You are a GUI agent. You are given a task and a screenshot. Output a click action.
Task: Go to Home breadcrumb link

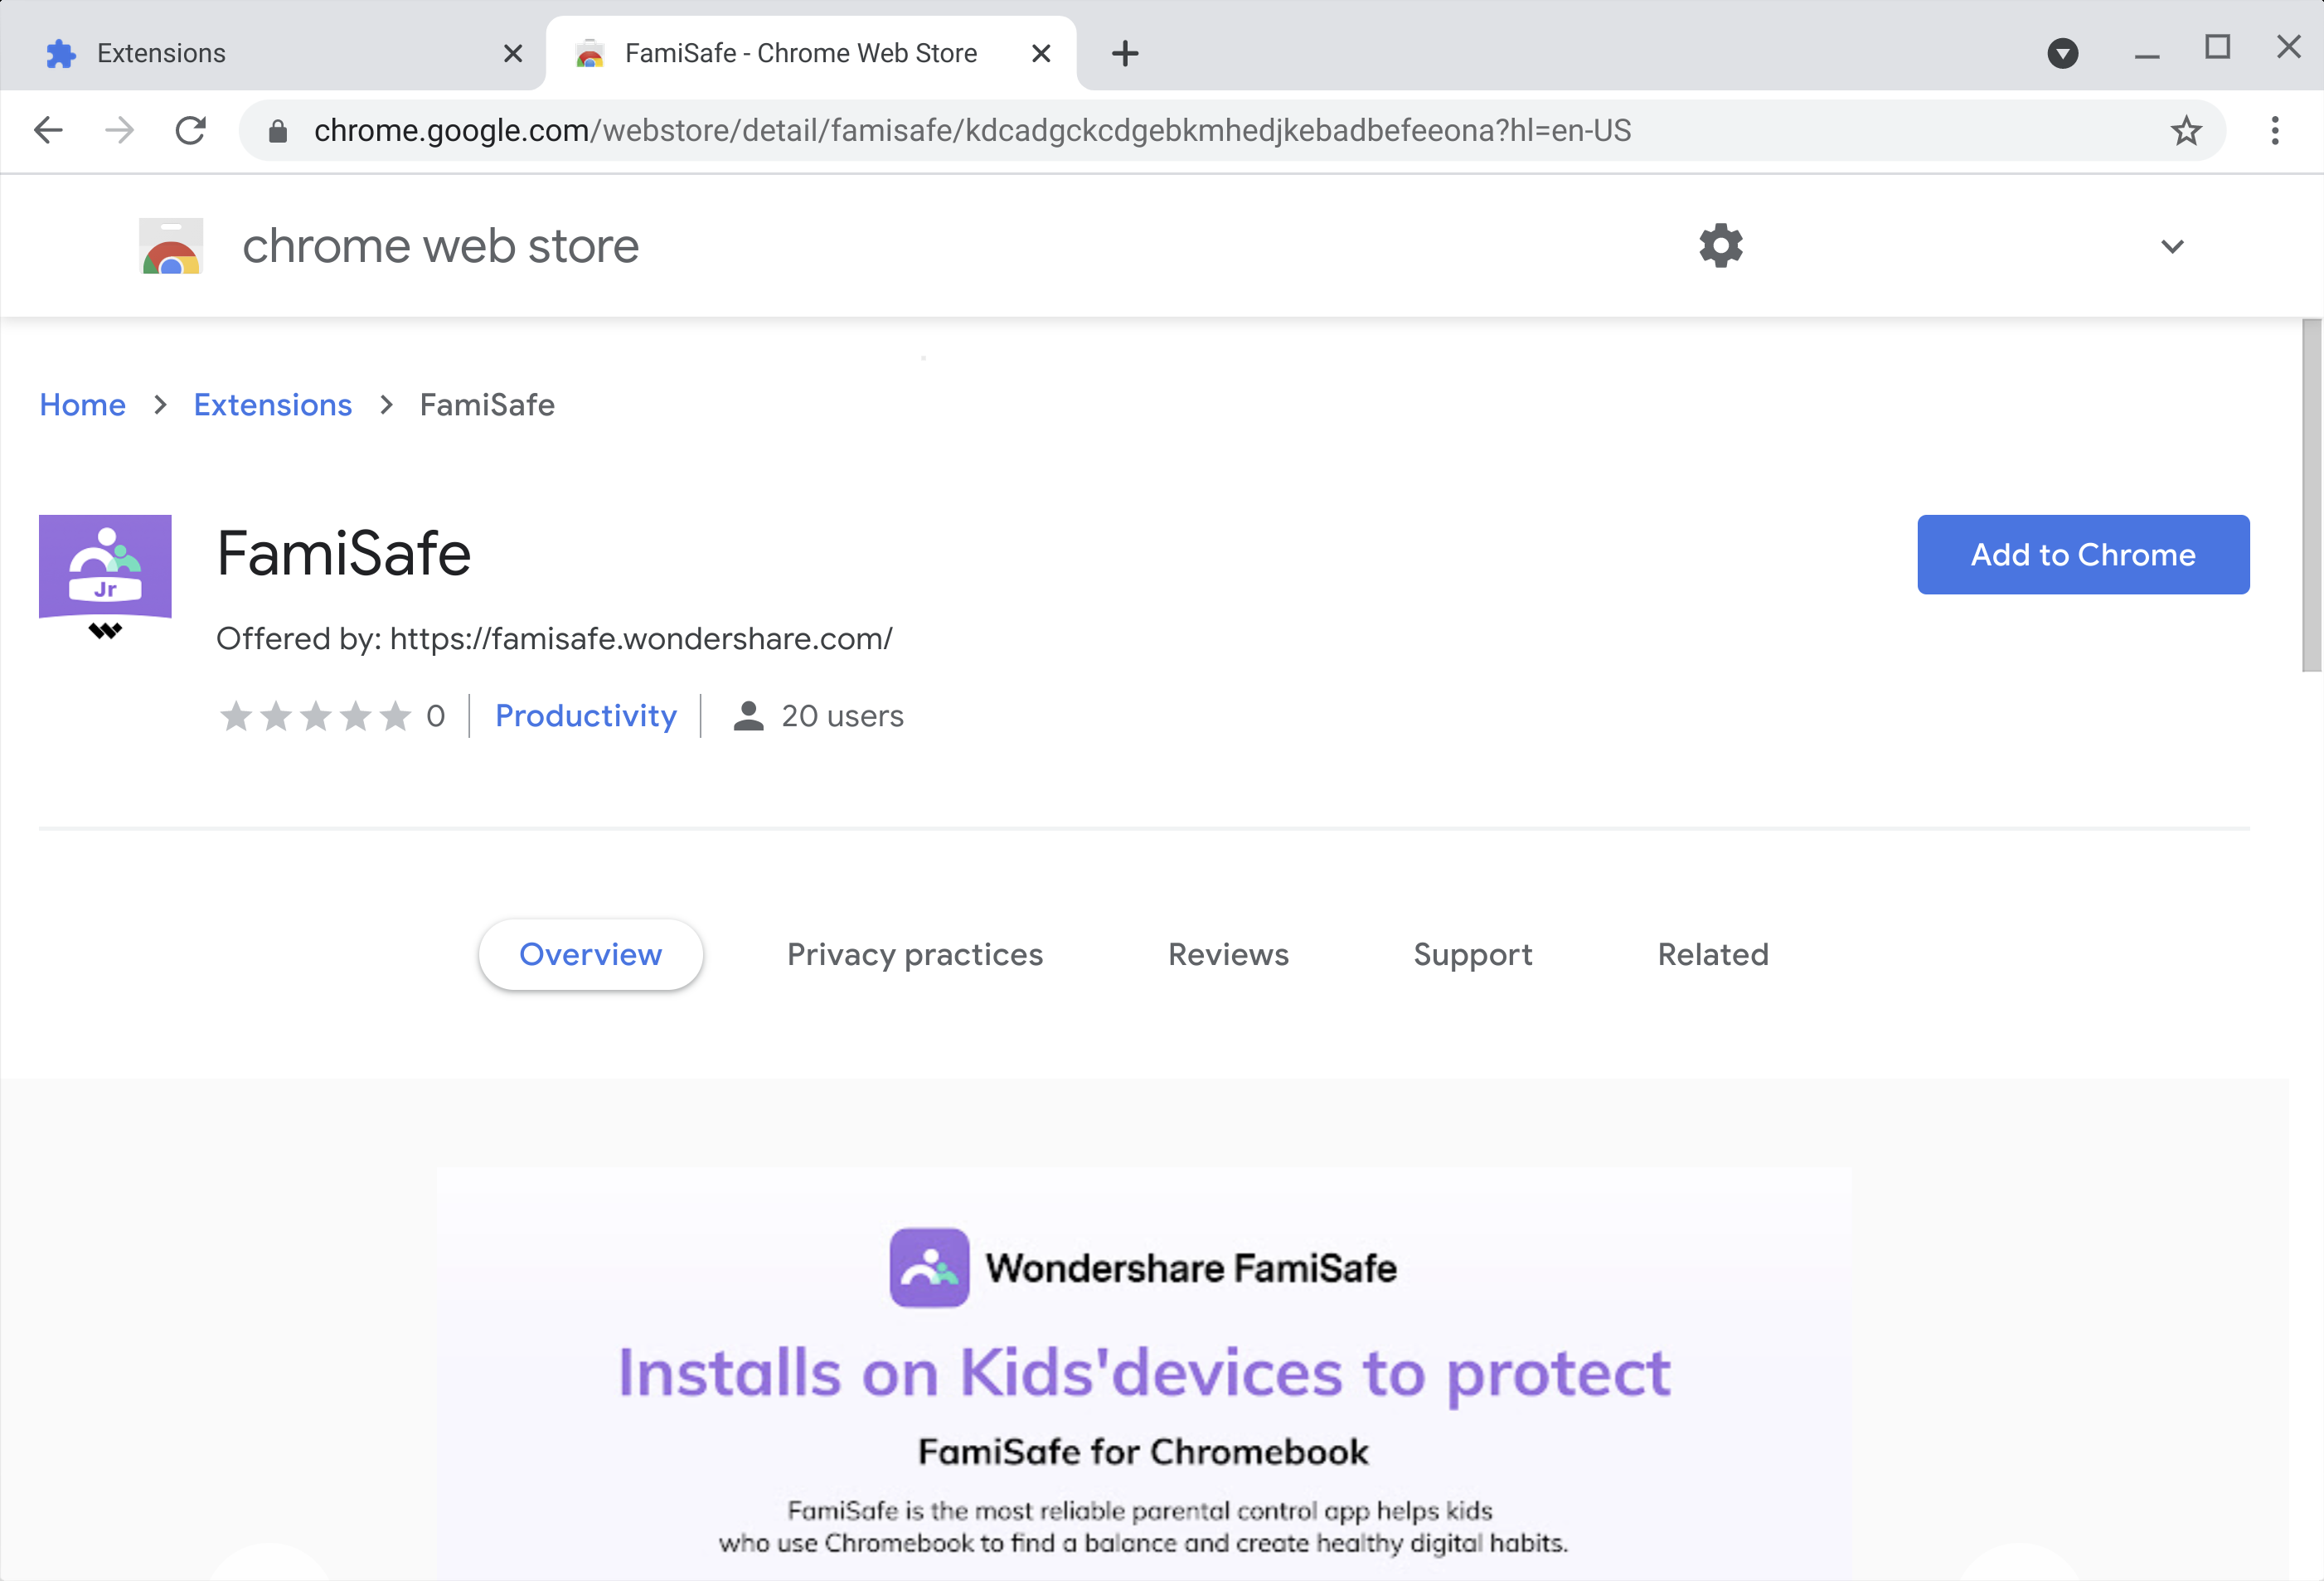[x=83, y=404]
